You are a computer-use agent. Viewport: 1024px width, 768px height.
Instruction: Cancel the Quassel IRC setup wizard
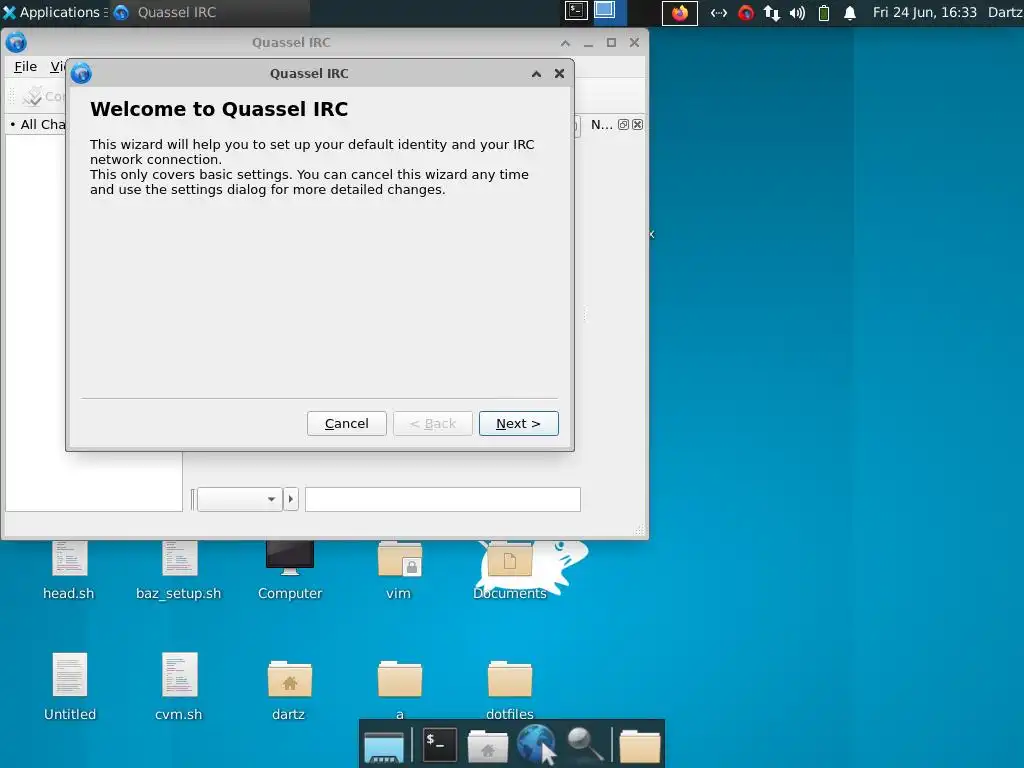coord(347,423)
